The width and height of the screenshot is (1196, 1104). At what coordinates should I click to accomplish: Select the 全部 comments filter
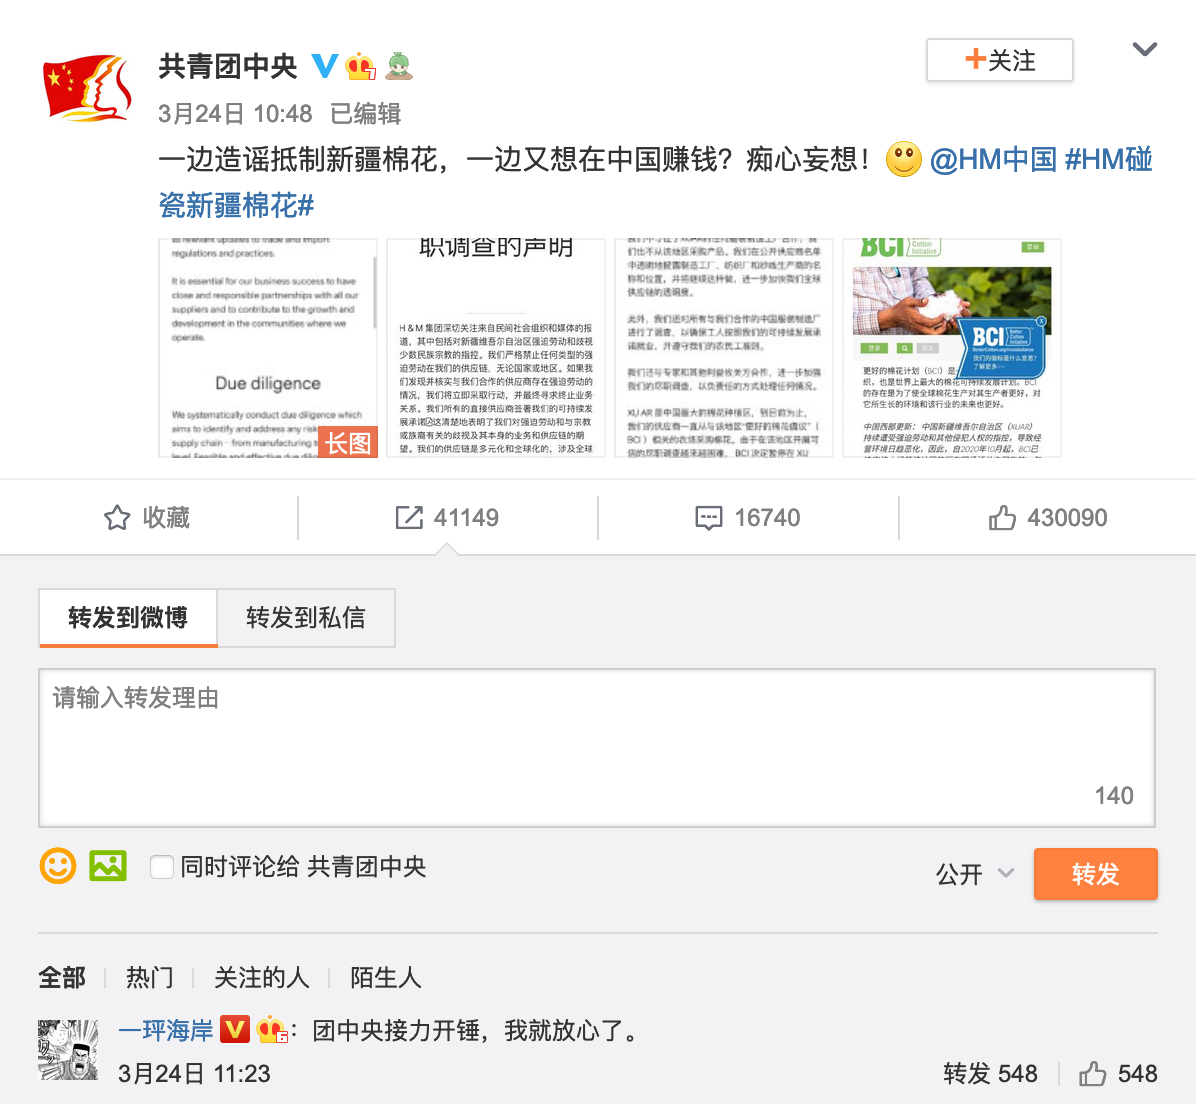[62, 977]
